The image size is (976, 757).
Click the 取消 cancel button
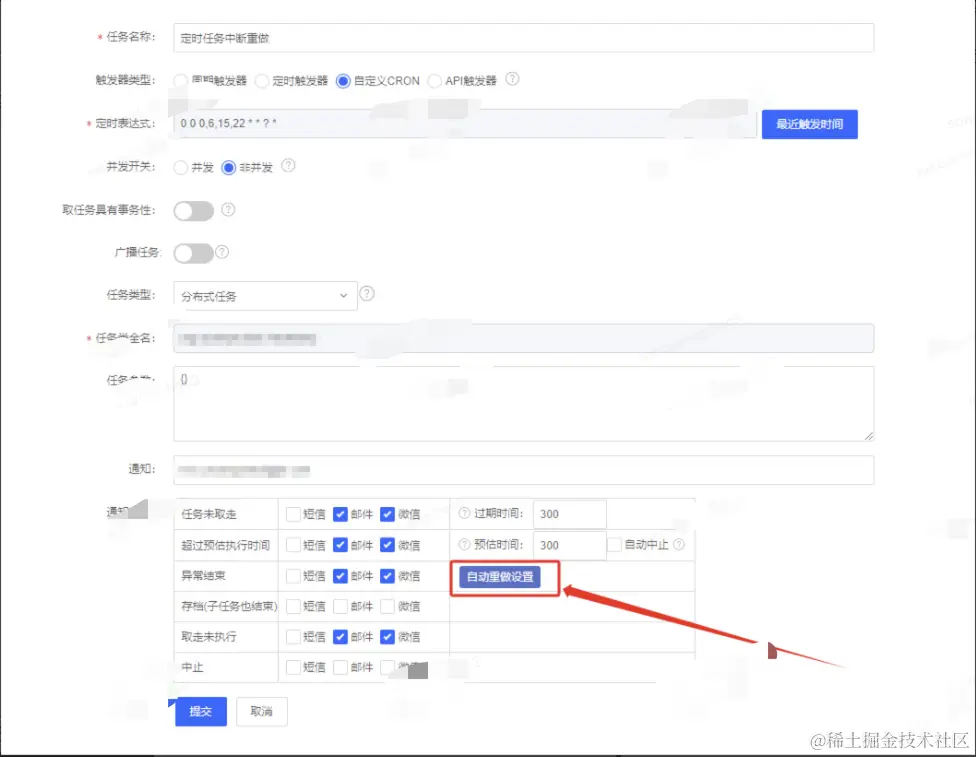261,712
